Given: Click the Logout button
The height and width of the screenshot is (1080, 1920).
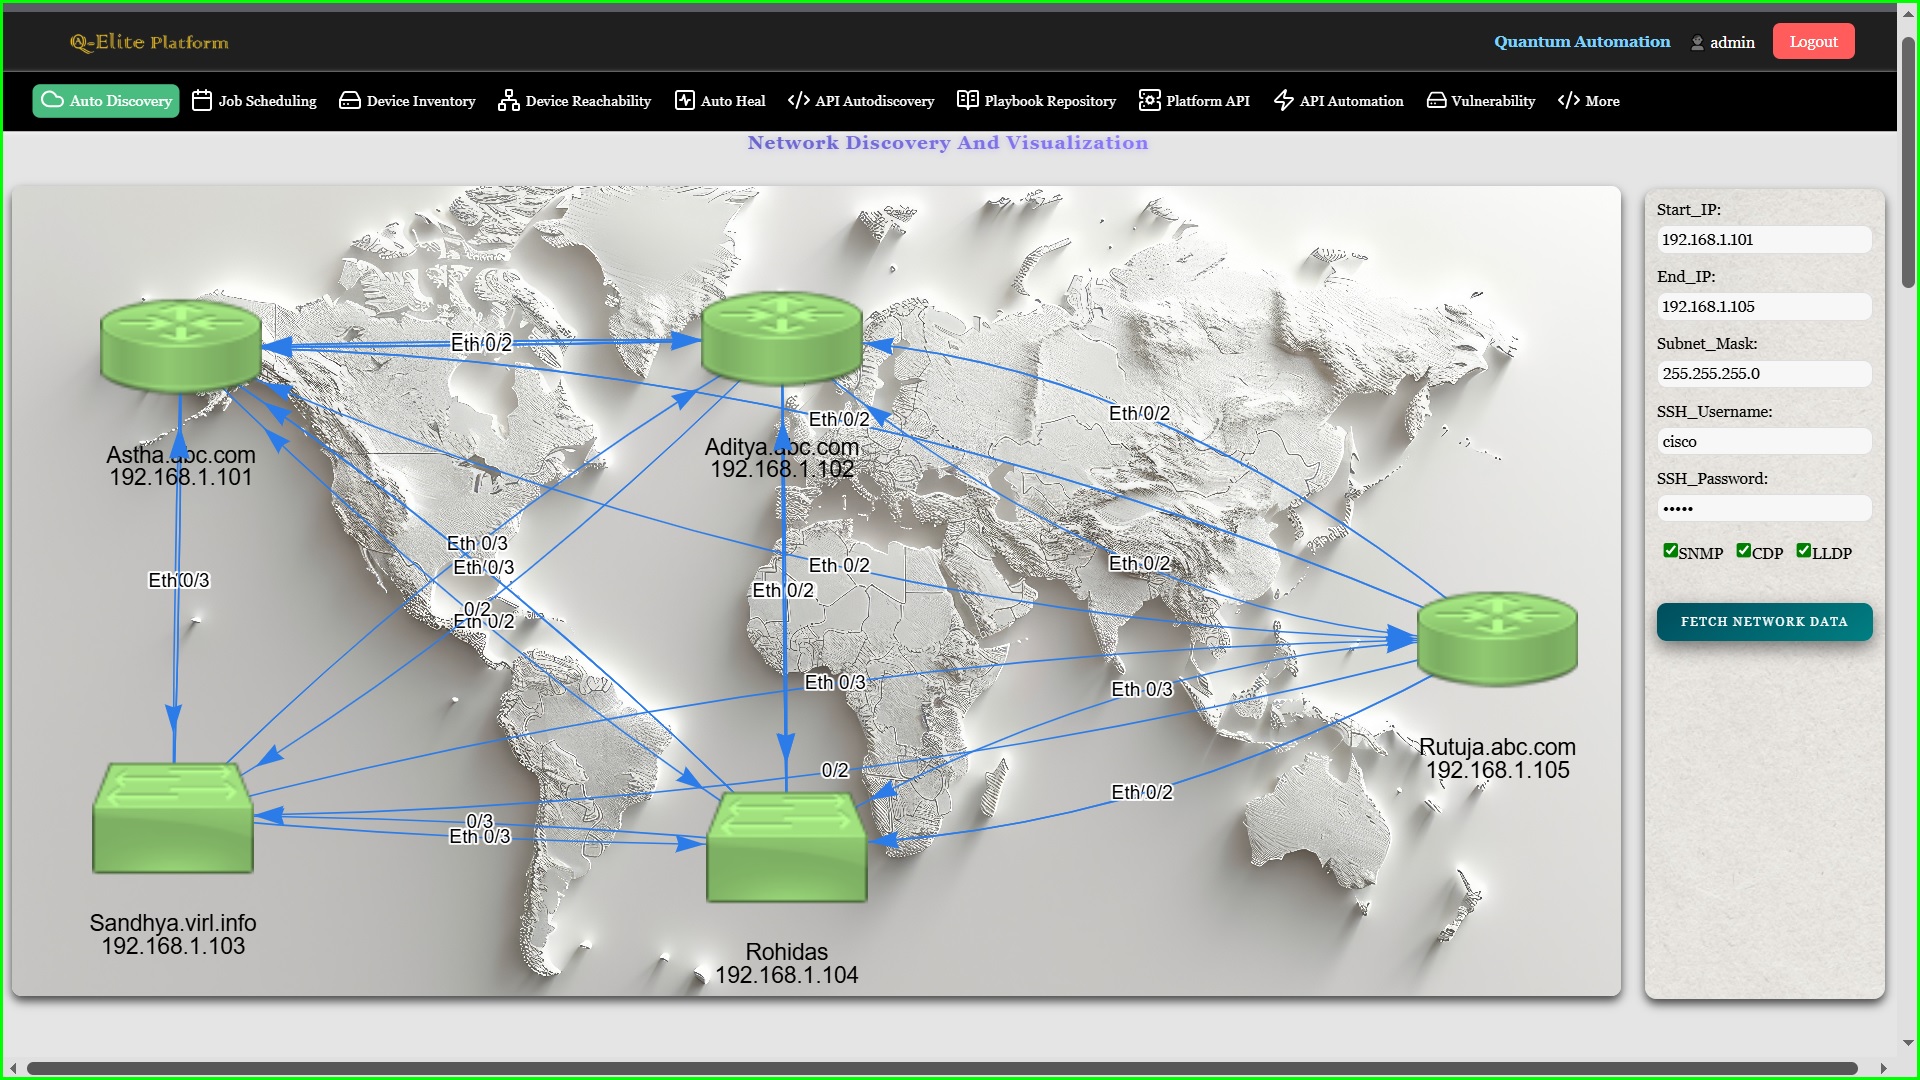Looking at the screenshot, I should (x=1813, y=41).
